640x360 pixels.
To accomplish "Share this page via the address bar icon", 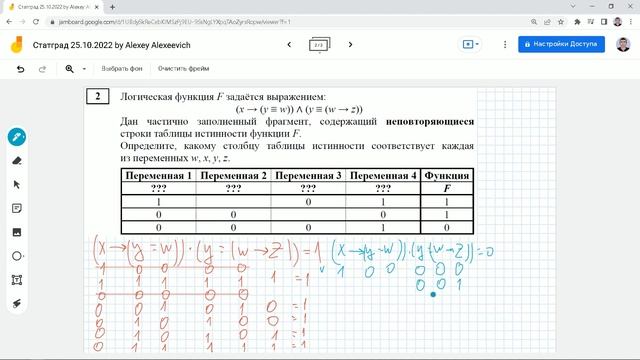I will pyautogui.click(x=547, y=22).
